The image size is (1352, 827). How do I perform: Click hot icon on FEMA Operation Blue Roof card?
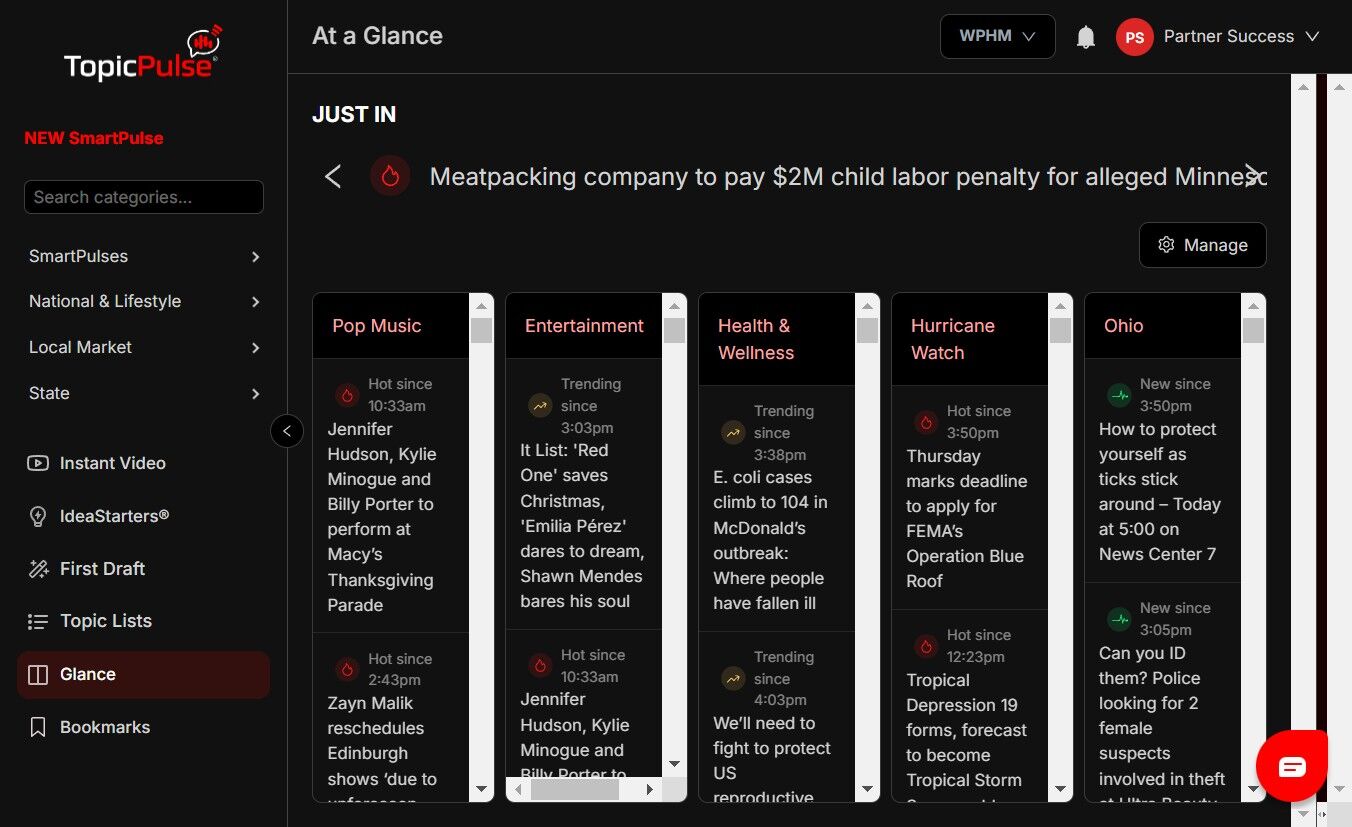926,422
